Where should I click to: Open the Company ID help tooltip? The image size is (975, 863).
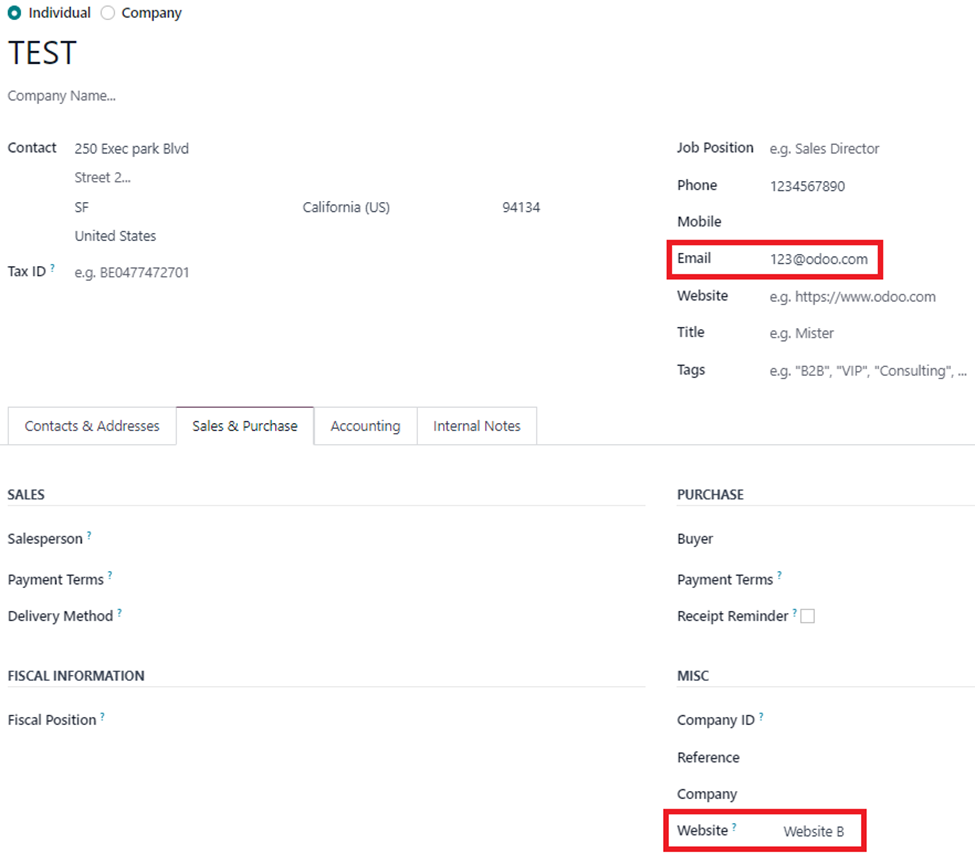(x=761, y=716)
